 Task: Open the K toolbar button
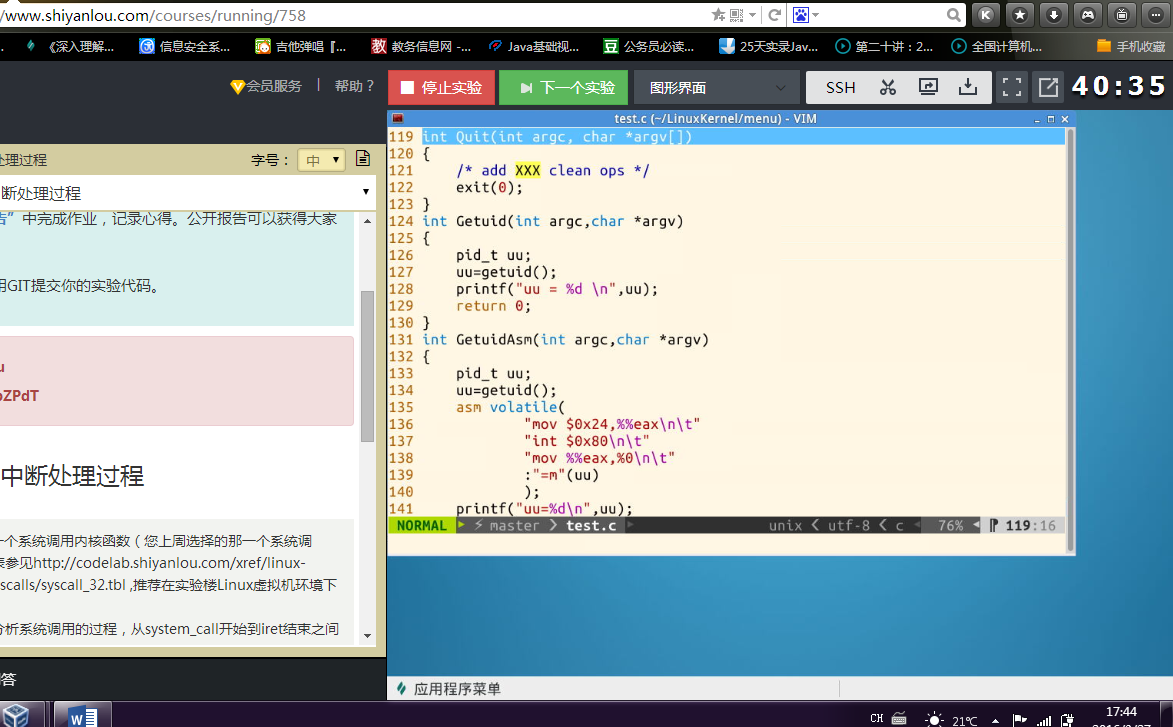click(986, 15)
